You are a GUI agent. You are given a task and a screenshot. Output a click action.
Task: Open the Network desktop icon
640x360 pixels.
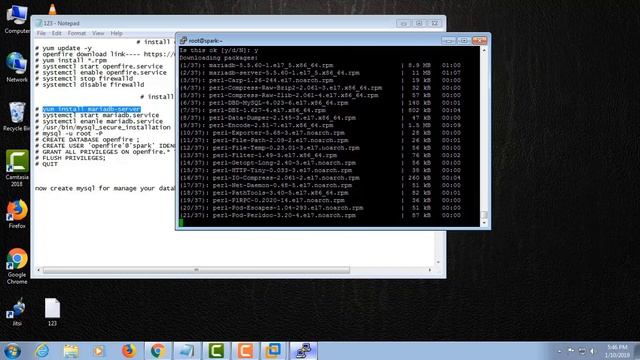[x=16, y=67]
